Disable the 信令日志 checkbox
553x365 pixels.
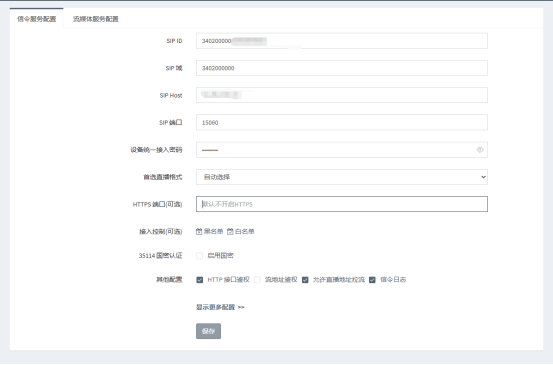372,280
